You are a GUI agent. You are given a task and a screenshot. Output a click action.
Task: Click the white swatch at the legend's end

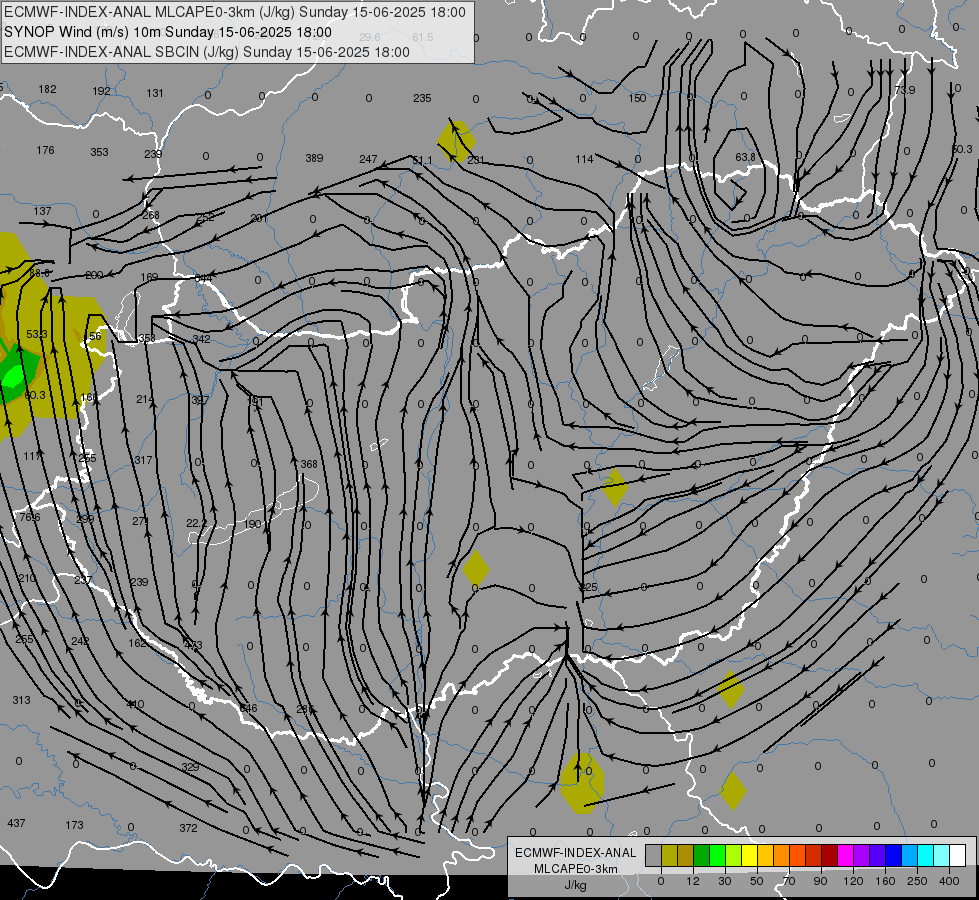(957, 855)
